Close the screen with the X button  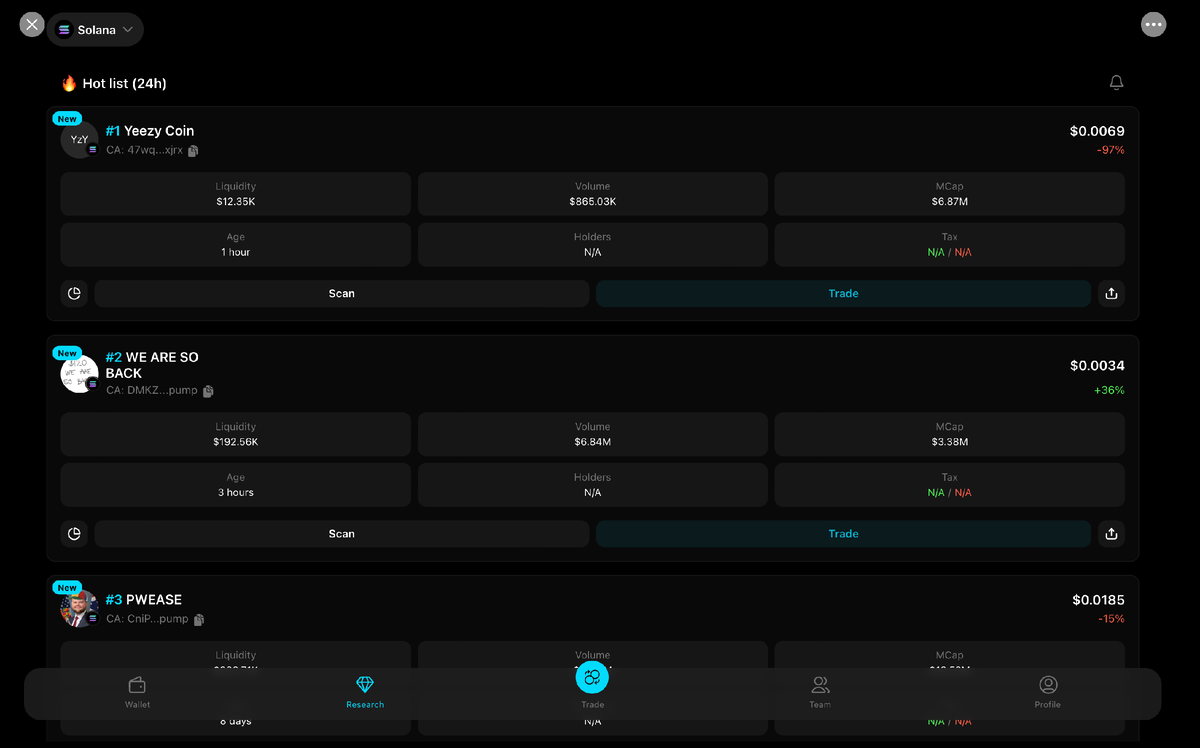32,25
